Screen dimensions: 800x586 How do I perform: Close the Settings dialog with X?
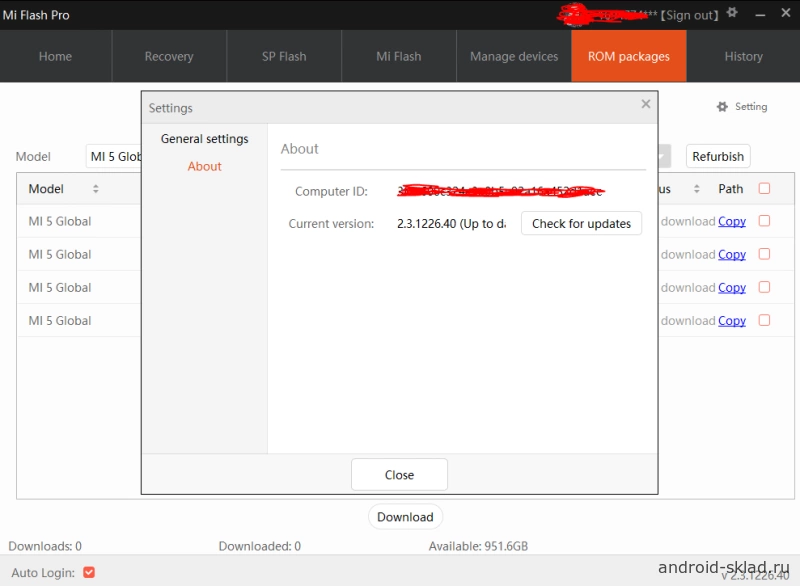(x=645, y=104)
